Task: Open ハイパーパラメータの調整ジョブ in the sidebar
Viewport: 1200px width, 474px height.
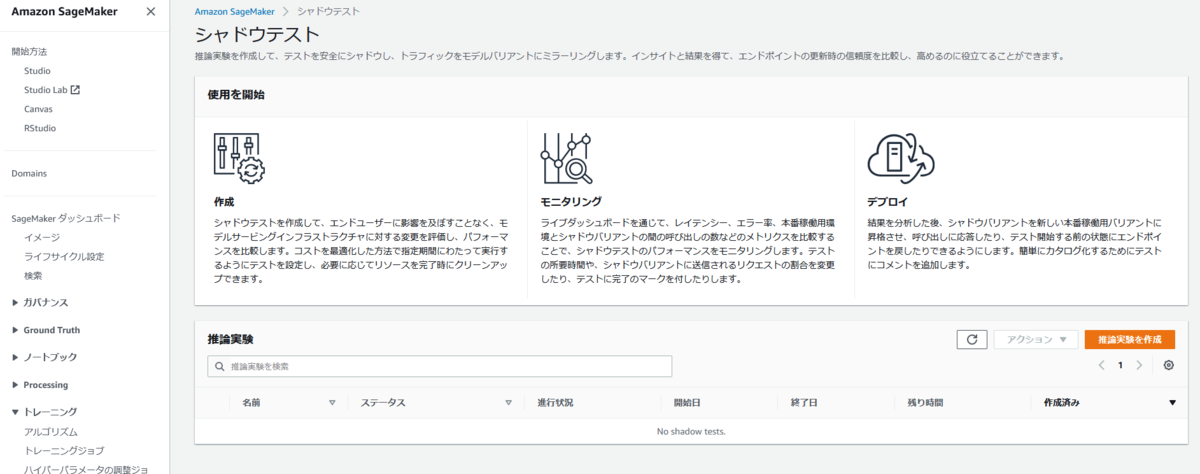Action: pyautogui.click(x=86, y=469)
